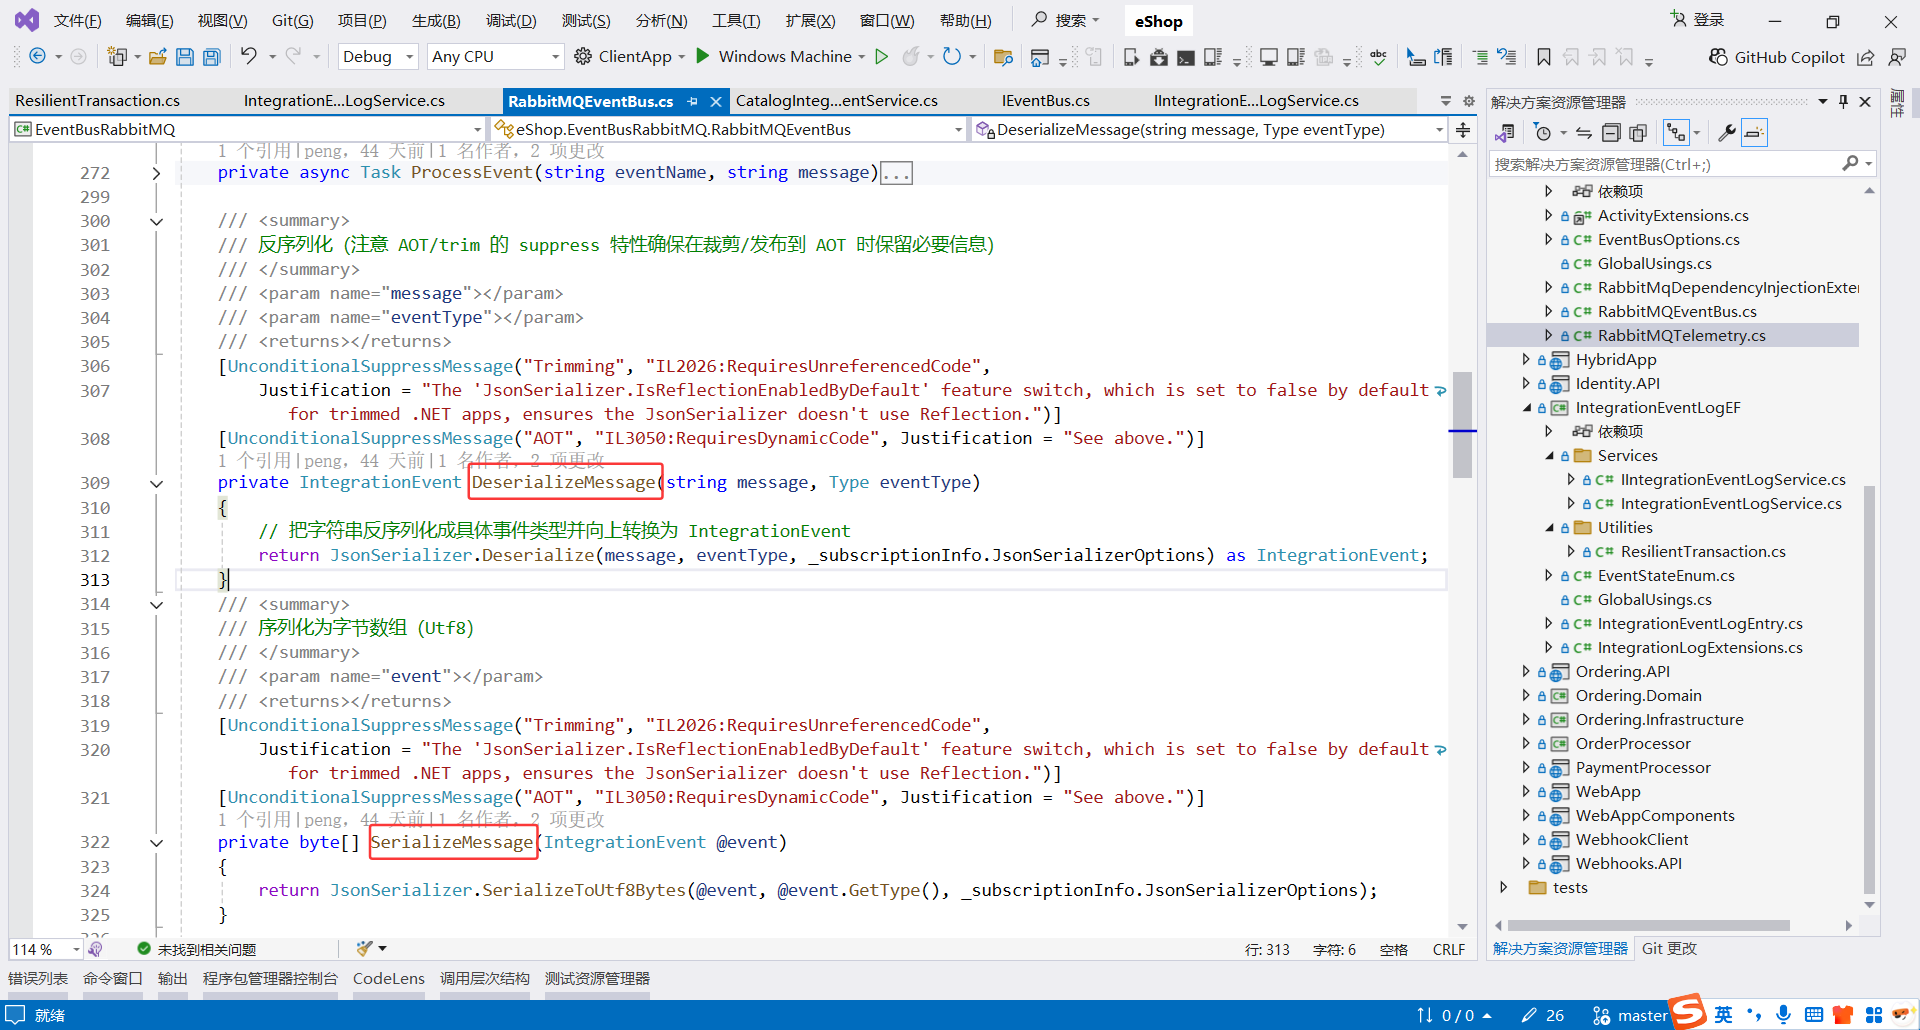The image size is (1920, 1030).
Task: Click the Start Without Debugging hollow play icon
Action: tap(881, 57)
